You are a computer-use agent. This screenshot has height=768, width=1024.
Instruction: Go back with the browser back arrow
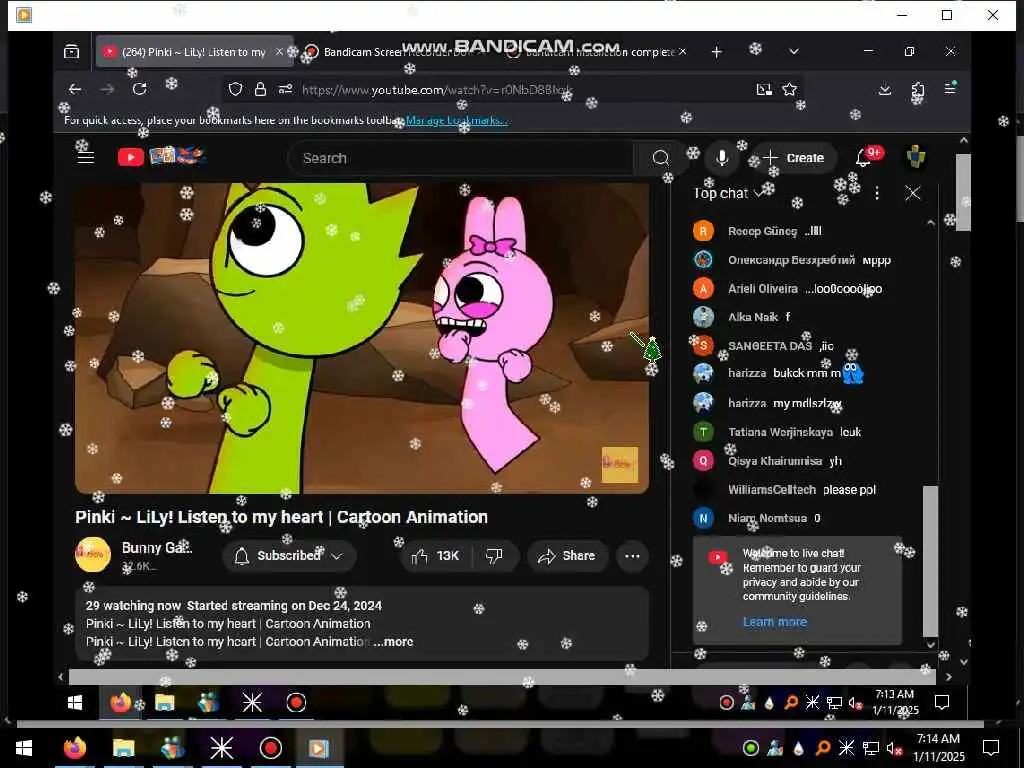75,89
